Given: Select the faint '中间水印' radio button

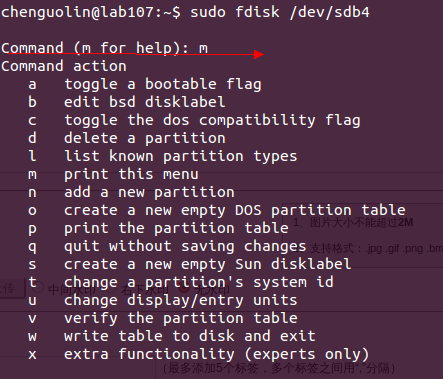Looking at the screenshot, I should [x=38, y=286].
